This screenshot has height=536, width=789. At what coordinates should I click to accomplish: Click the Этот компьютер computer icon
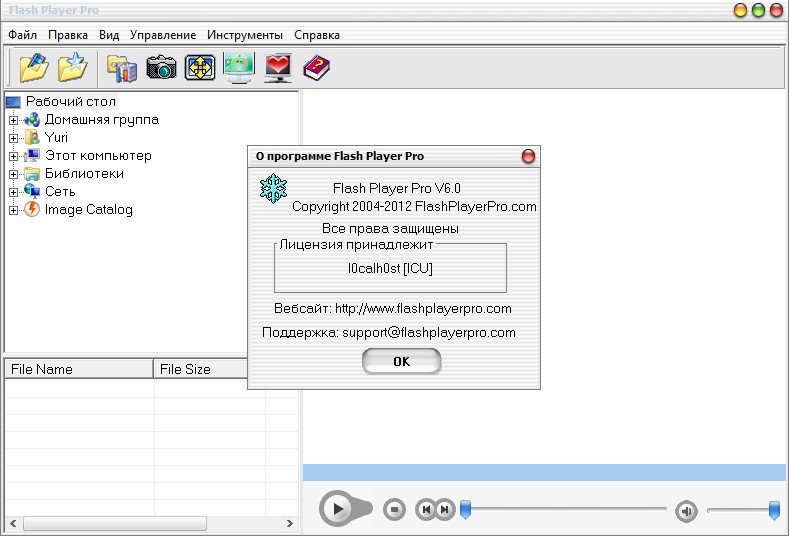(32, 156)
